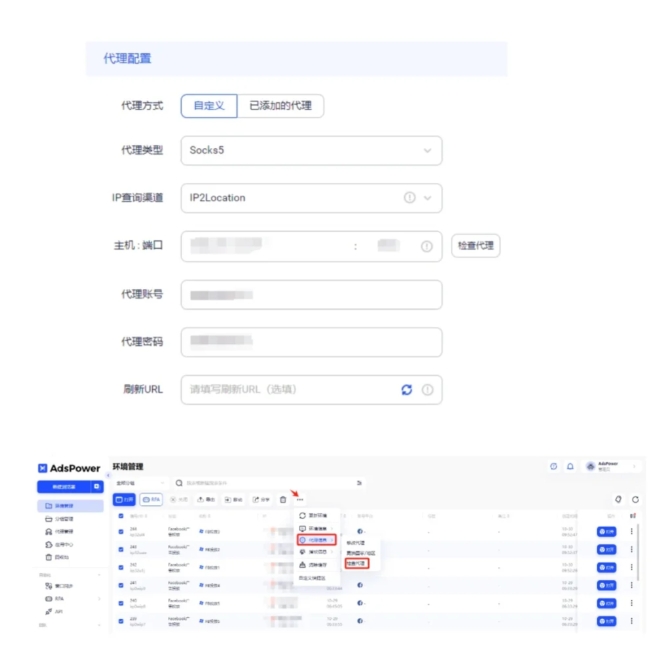The width and height of the screenshot is (652, 646).
Task: Open 代理管理 in sidebar
Action: tap(70, 532)
